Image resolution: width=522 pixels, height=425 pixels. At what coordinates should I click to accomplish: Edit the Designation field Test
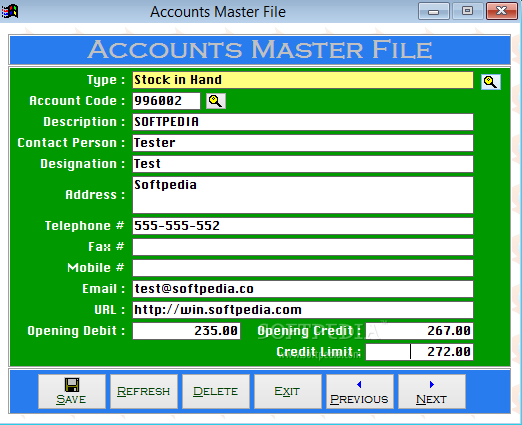point(303,164)
